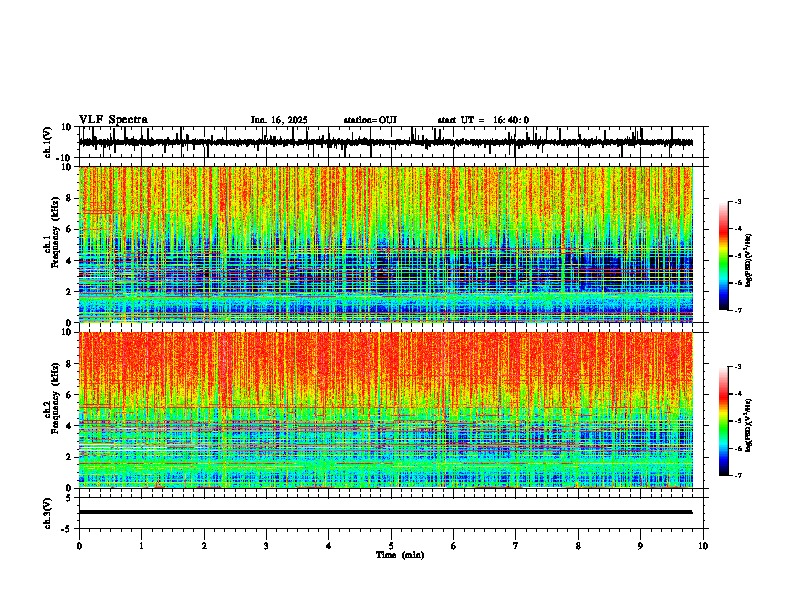Click the "station=OUI" header label
This screenshot has height=612, width=792.
coord(370,120)
